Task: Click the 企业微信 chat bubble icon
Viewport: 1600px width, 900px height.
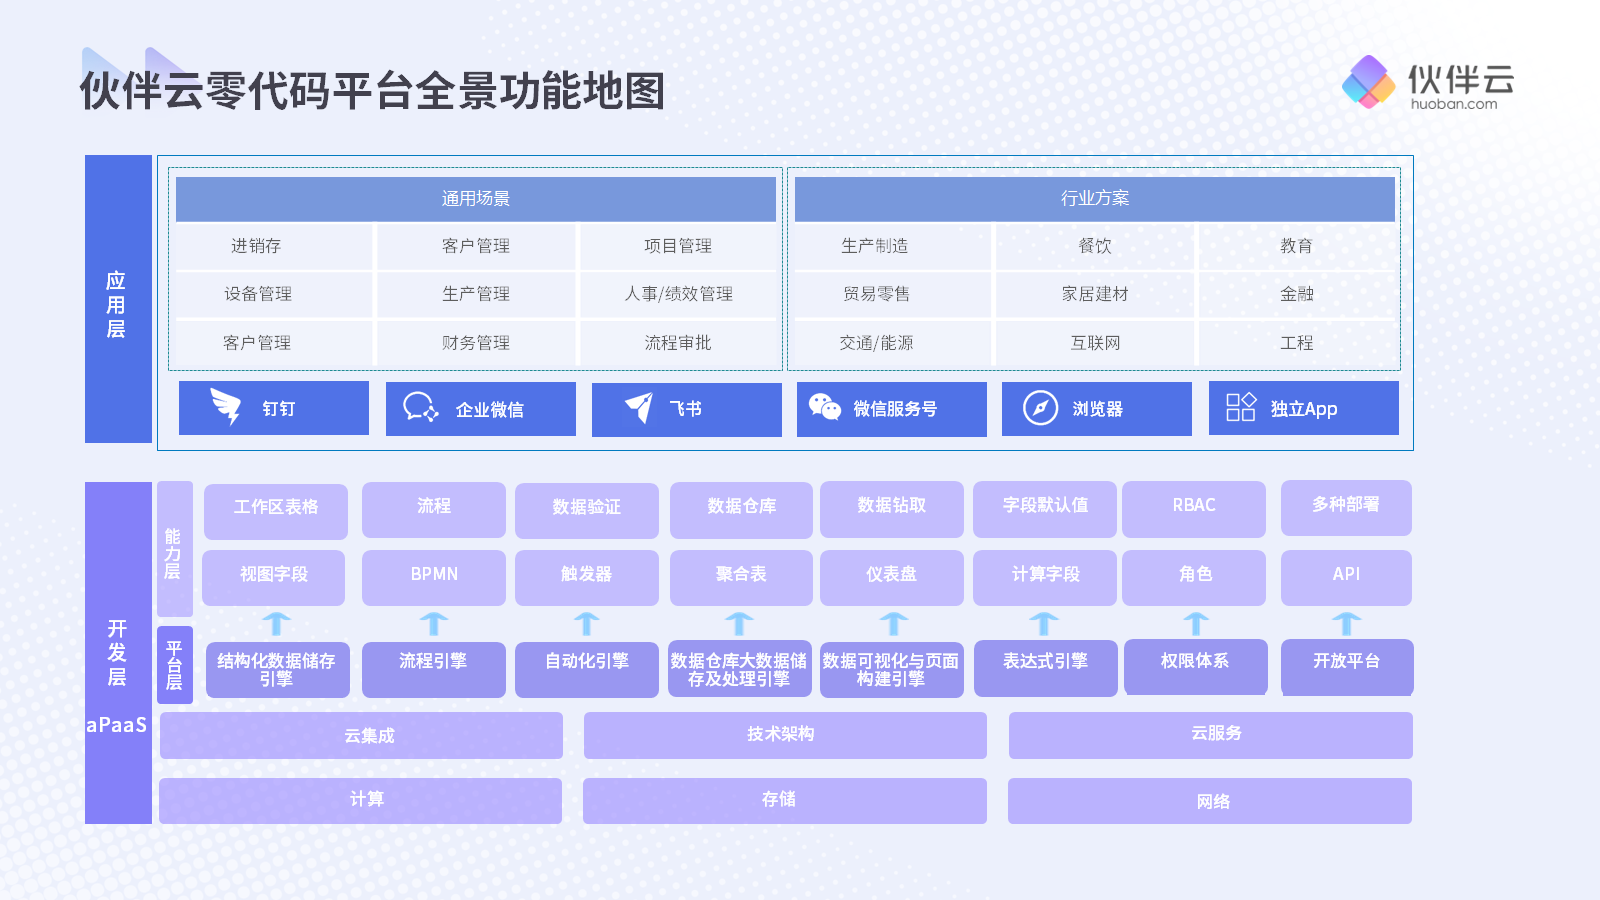Action: (421, 408)
